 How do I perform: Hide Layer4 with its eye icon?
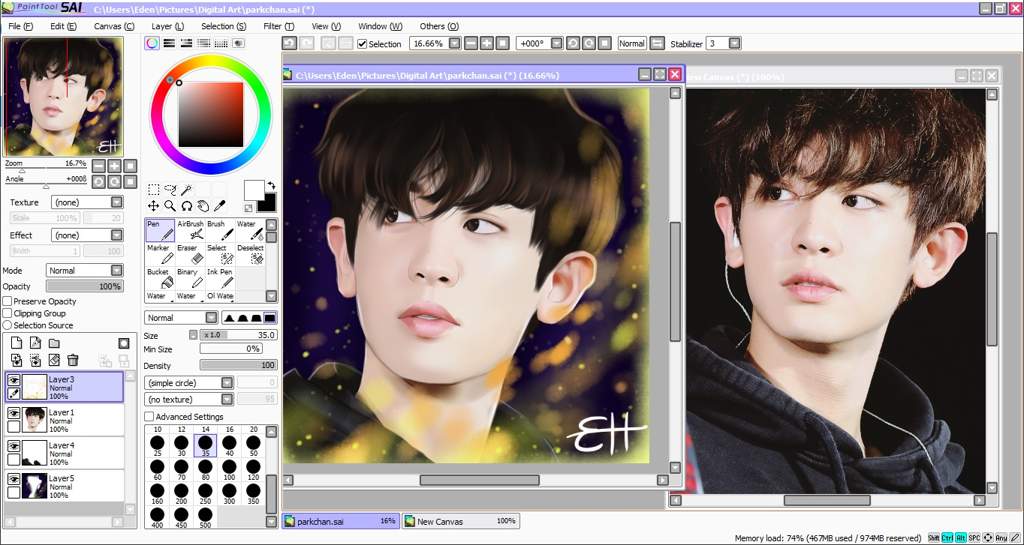click(x=13, y=446)
